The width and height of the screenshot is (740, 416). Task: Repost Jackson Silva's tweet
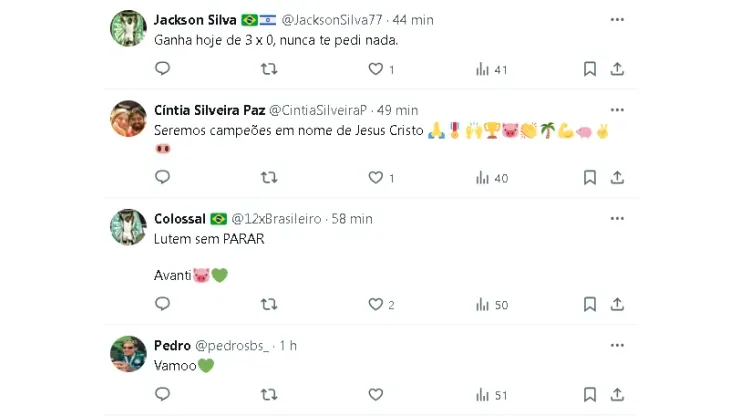point(269,69)
